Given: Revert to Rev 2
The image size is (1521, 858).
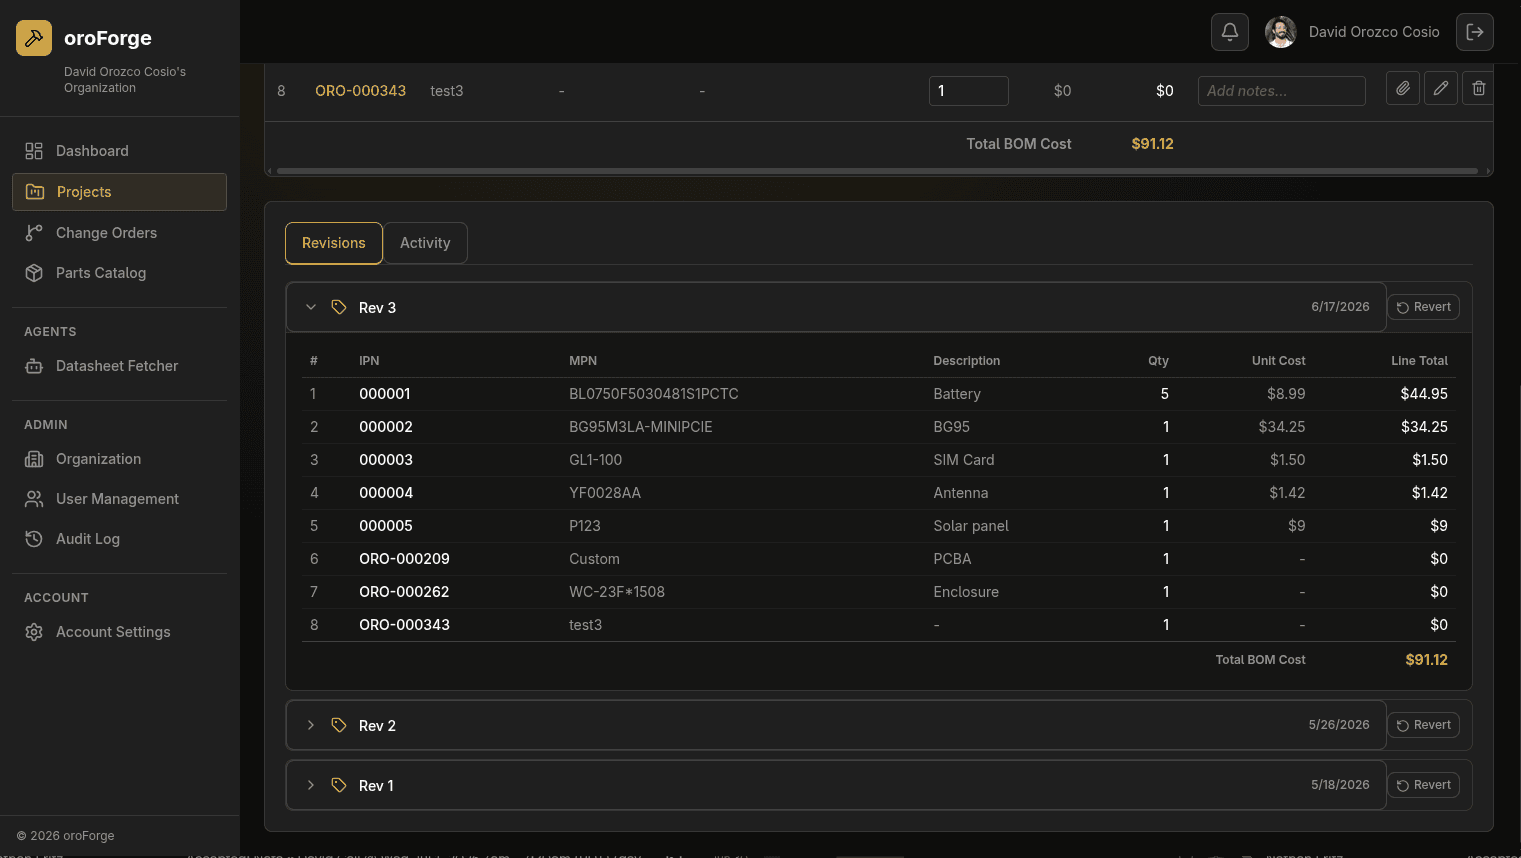Looking at the screenshot, I should [1424, 725].
